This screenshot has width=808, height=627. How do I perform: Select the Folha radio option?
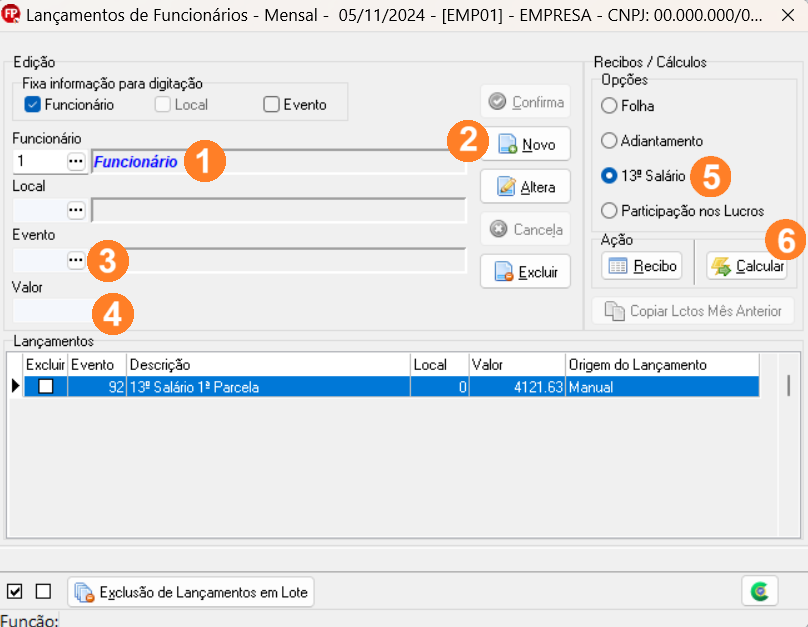(x=609, y=106)
